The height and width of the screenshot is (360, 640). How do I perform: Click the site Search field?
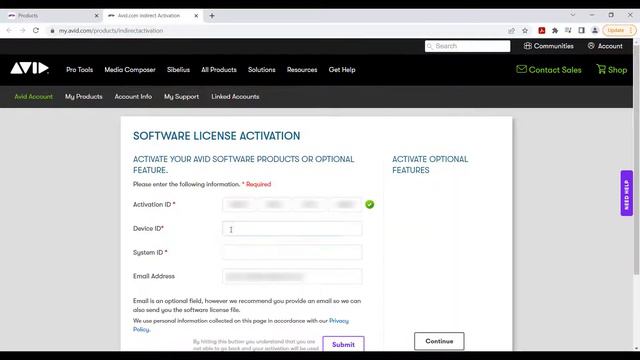[x=467, y=46]
